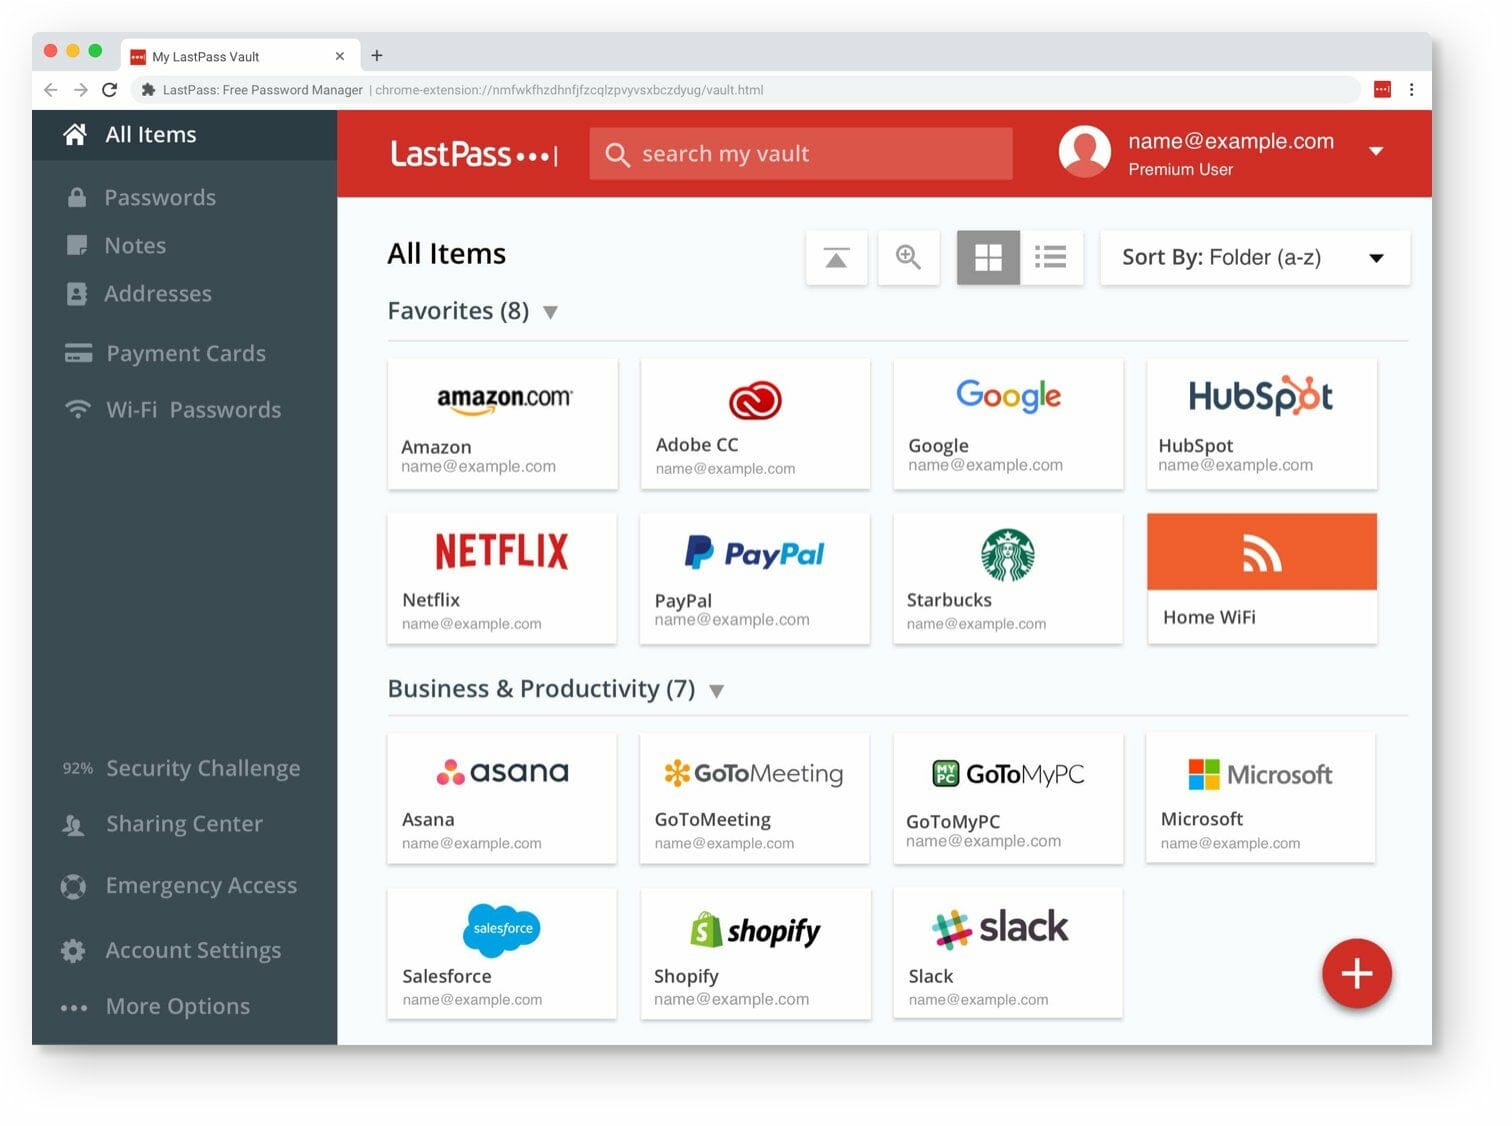This screenshot has width=1512, height=1126.
Task: Open the Slack vault item
Action: coord(1008,953)
